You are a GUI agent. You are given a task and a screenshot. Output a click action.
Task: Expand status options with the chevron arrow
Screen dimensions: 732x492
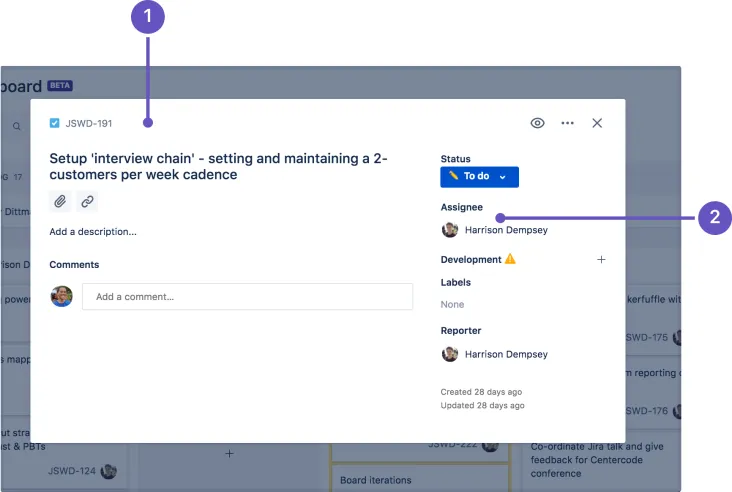(x=503, y=177)
